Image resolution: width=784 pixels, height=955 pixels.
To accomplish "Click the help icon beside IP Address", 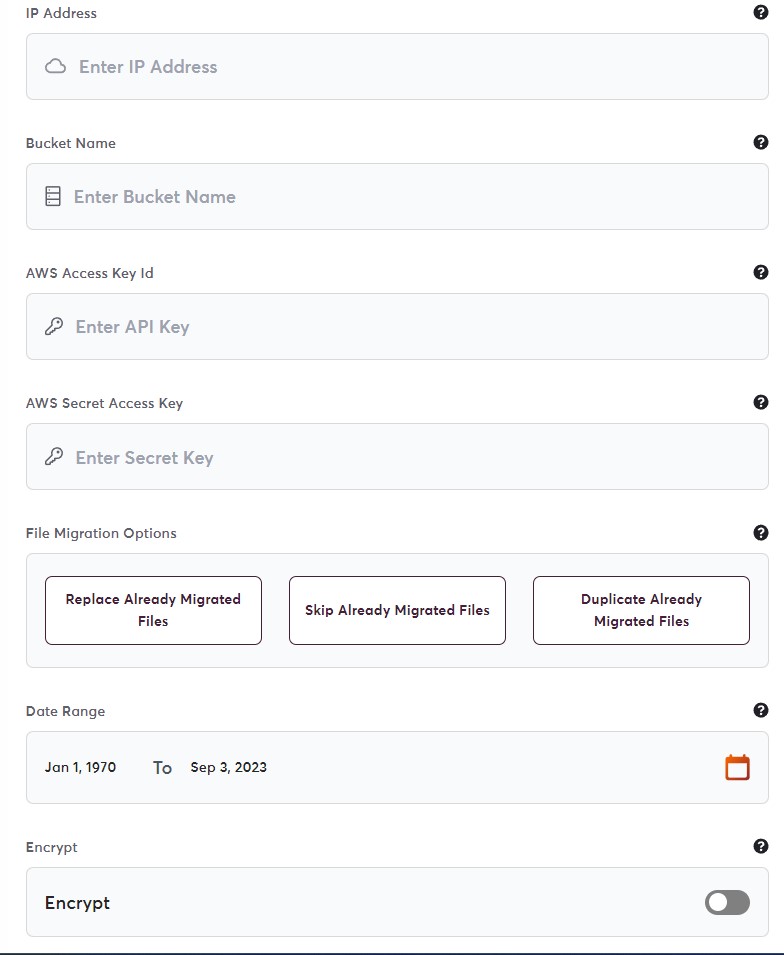I will coord(760,13).
